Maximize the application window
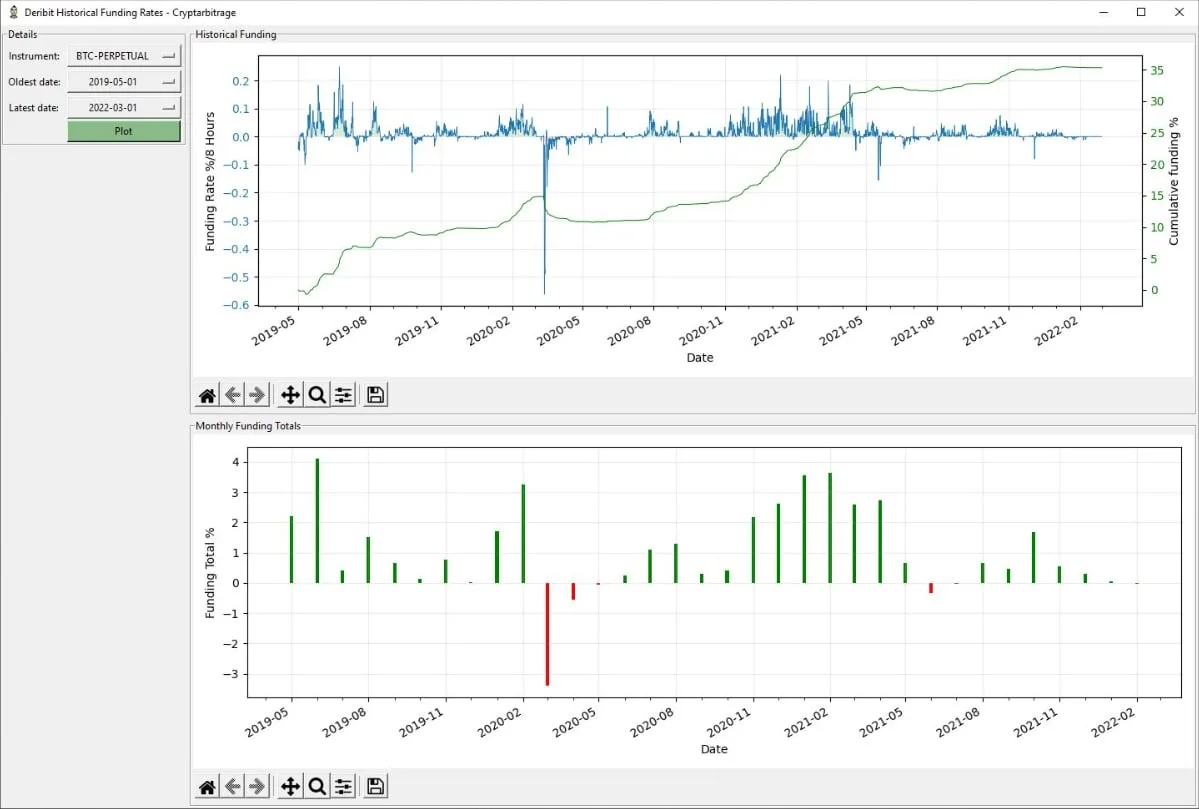 [x=1141, y=12]
